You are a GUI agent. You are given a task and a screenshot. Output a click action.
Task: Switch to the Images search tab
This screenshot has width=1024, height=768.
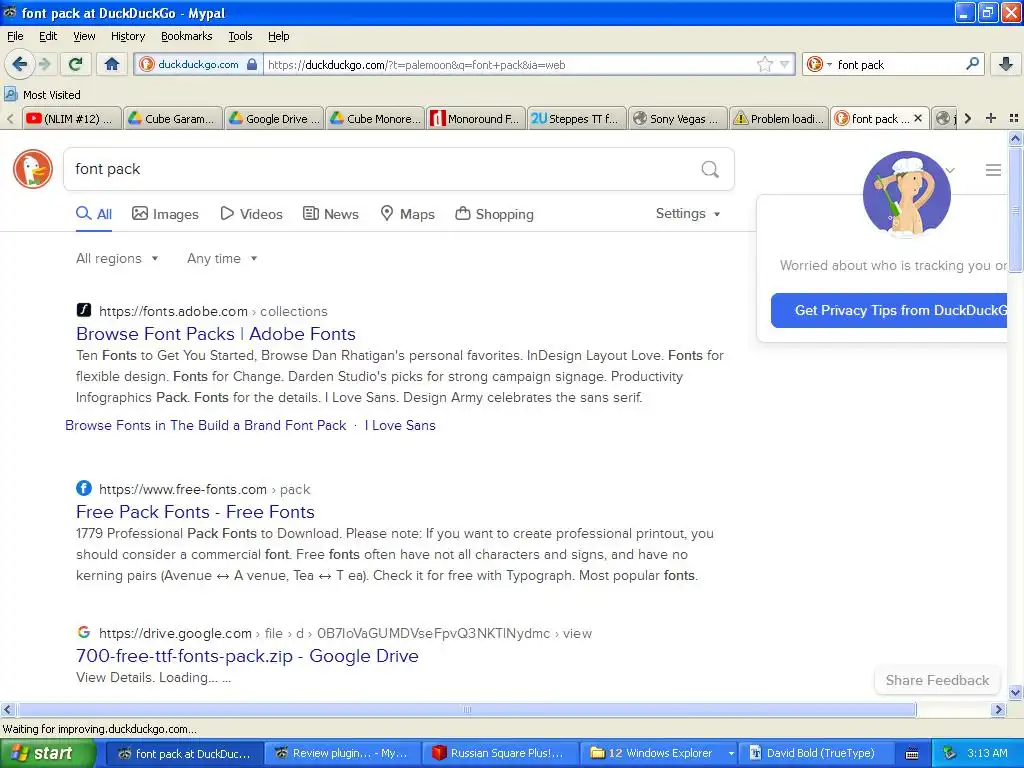(165, 214)
